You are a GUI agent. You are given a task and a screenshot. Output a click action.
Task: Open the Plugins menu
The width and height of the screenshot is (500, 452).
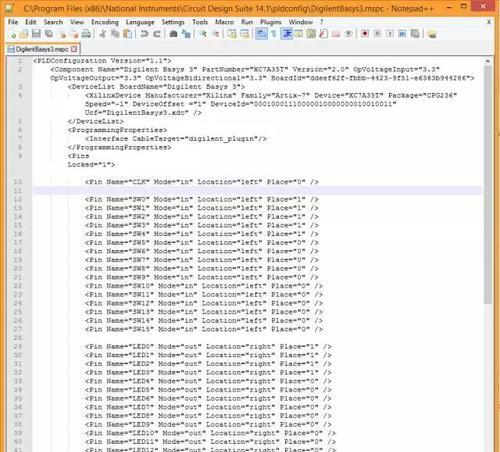[x=271, y=22]
